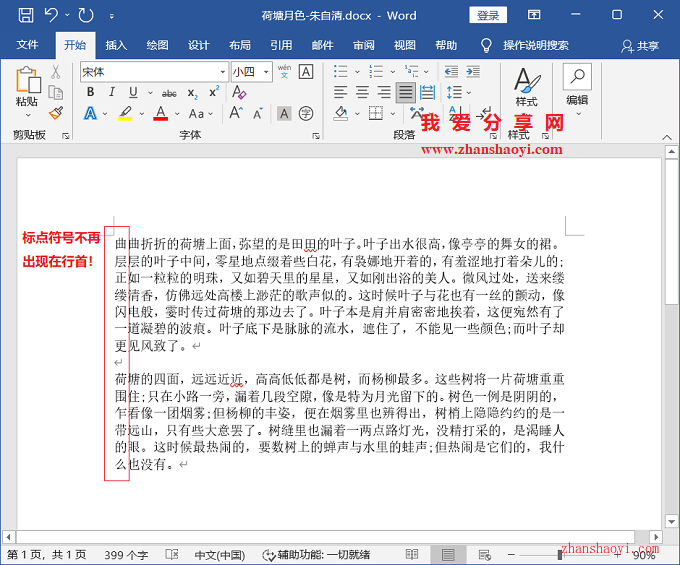Screen dimensions: 680x565
Task: Open line spacing options
Action: 454,92
